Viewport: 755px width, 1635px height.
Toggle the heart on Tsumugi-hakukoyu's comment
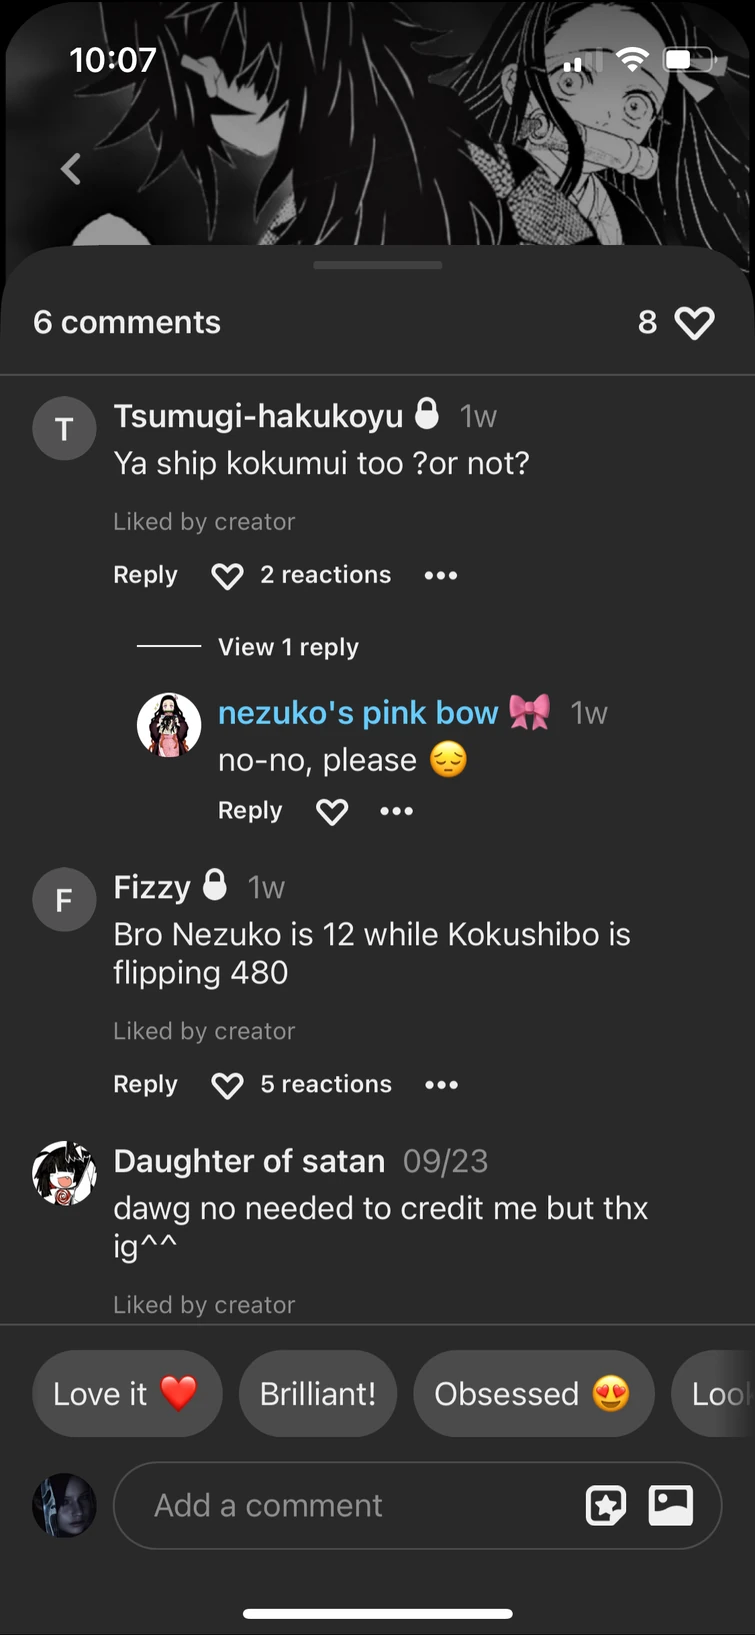coord(227,575)
